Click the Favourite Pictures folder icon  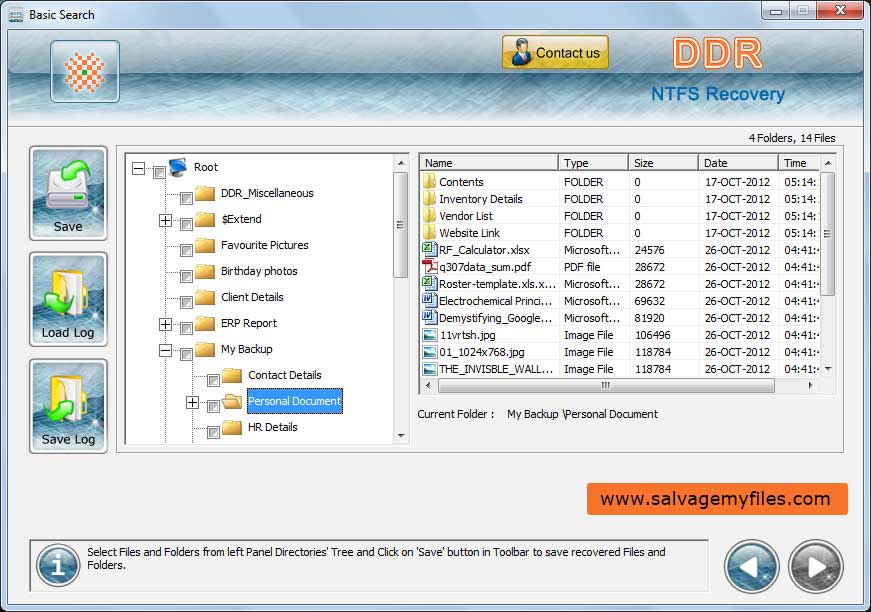click(205, 245)
